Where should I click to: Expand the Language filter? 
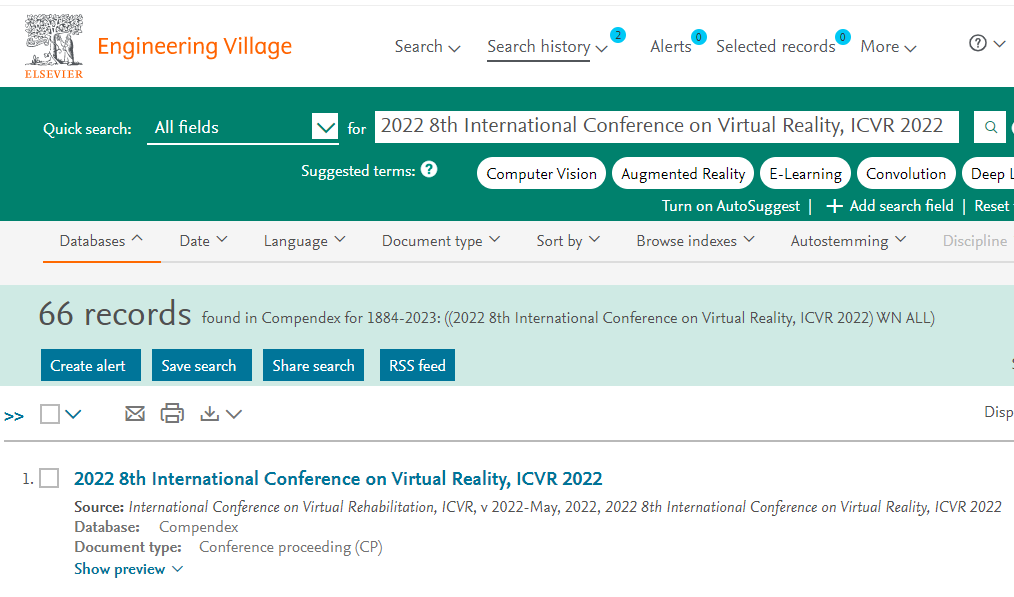pos(304,241)
